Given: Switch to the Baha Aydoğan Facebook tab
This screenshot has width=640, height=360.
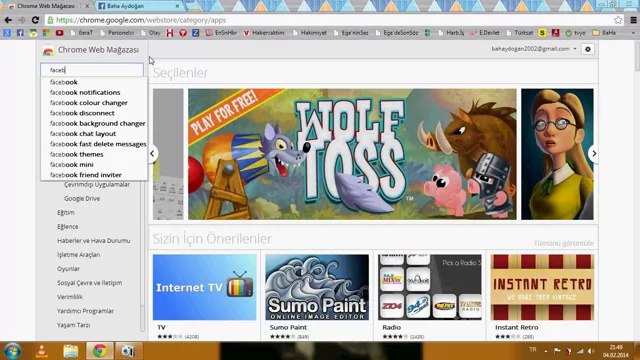Looking at the screenshot, I should [x=138, y=6].
